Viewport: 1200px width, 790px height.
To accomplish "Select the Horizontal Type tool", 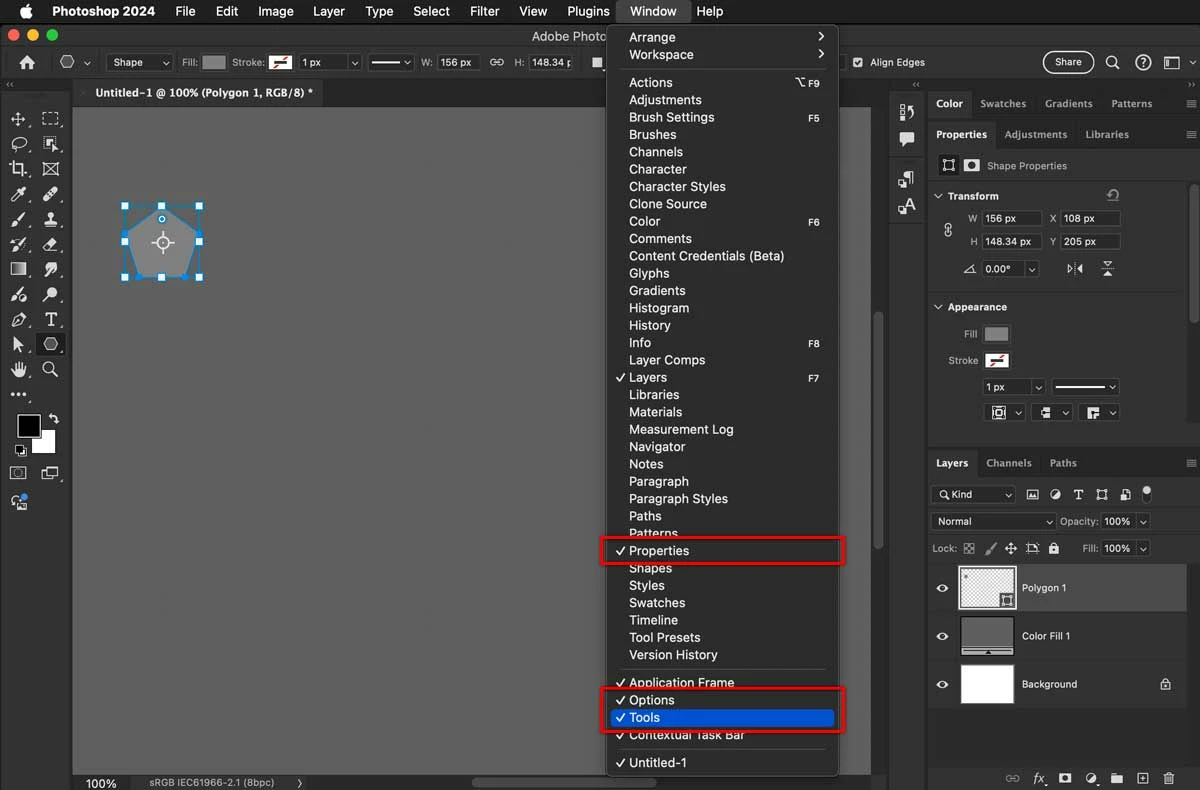I will (51, 320).
